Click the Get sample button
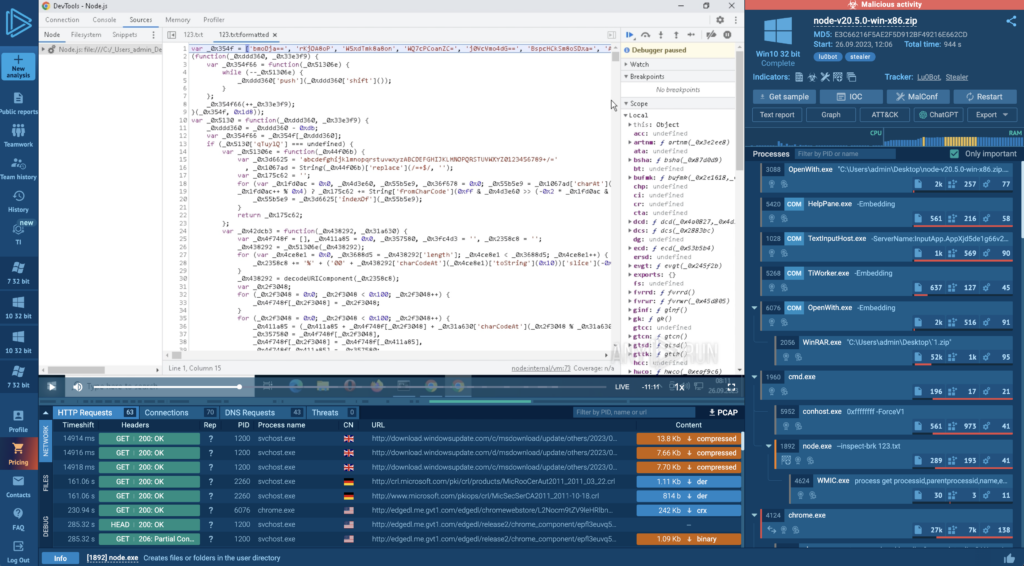Viewport: 1024px width, 566px height. 783,97
